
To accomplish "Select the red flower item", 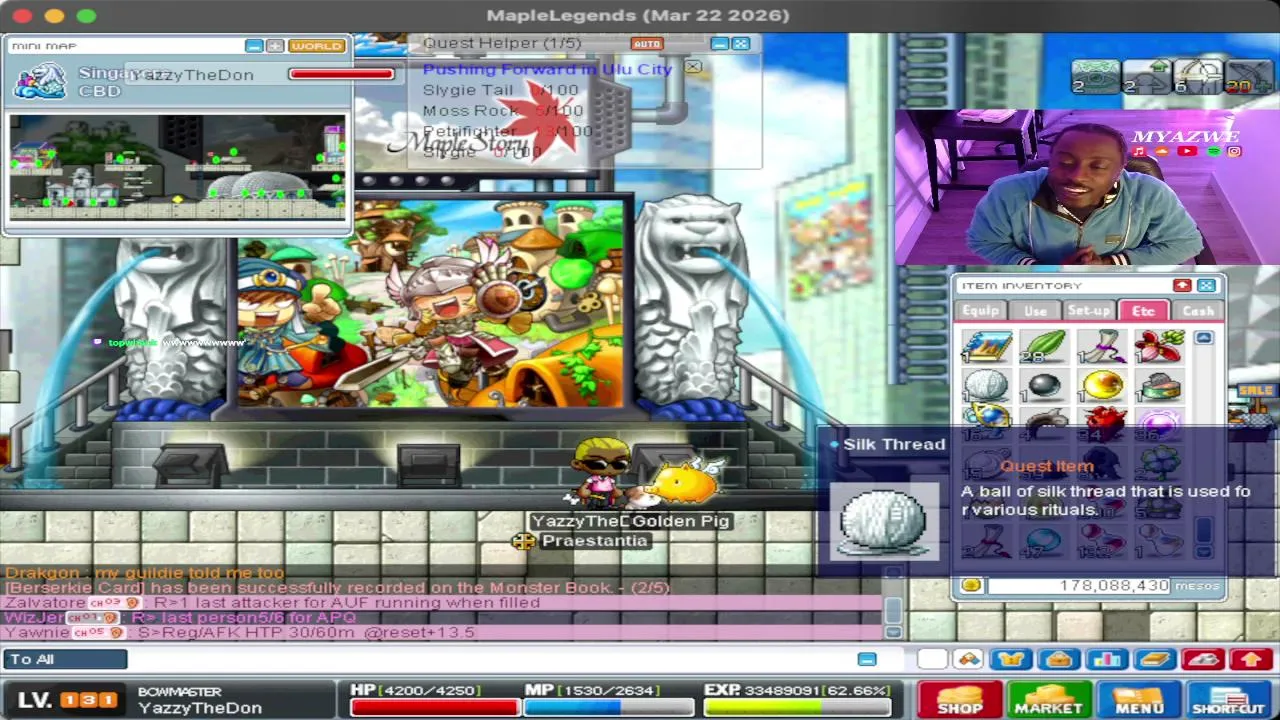I will click(x=1158, y=347).
